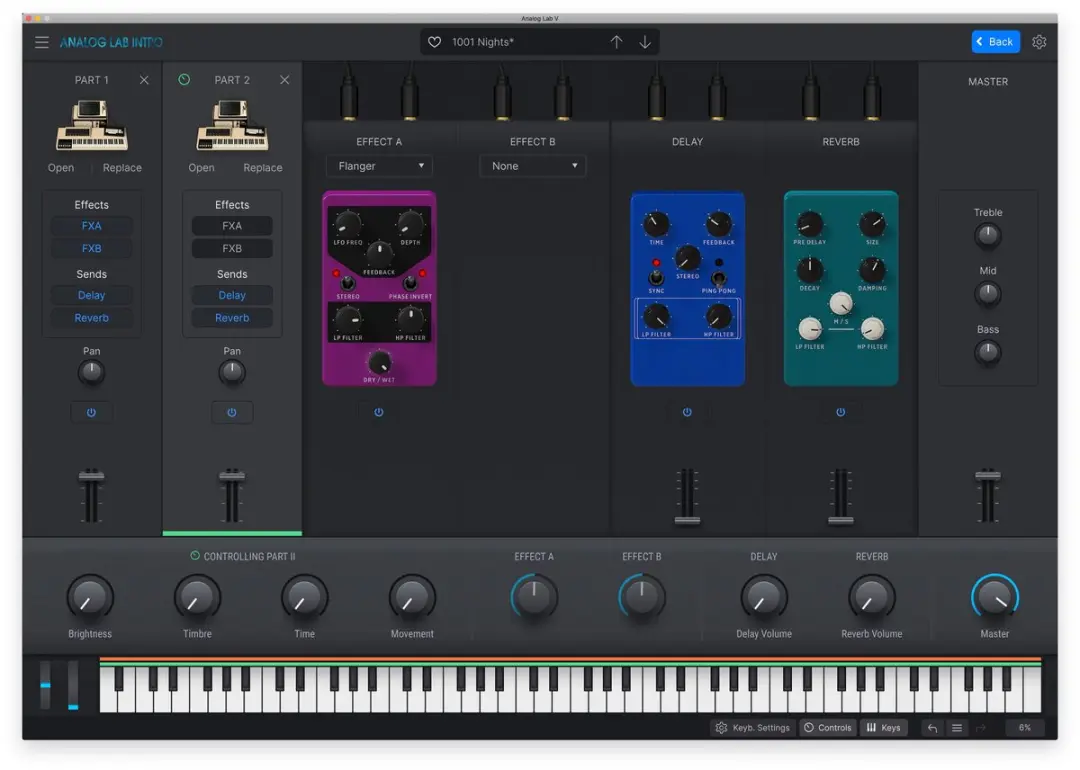The height and width of the screenshot is (770, 1080).
Task: Click the Brightness macro knob
Action: pyautogui.click(x=90, y=598)
